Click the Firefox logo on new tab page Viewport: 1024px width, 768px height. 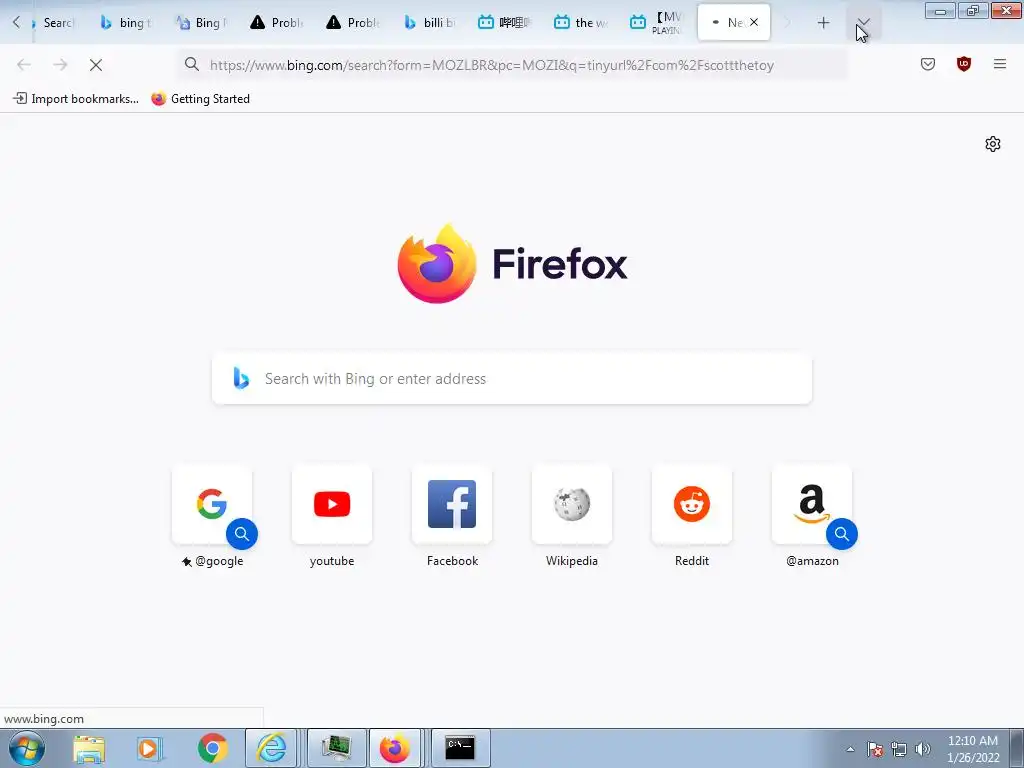[x=437, y=264]
